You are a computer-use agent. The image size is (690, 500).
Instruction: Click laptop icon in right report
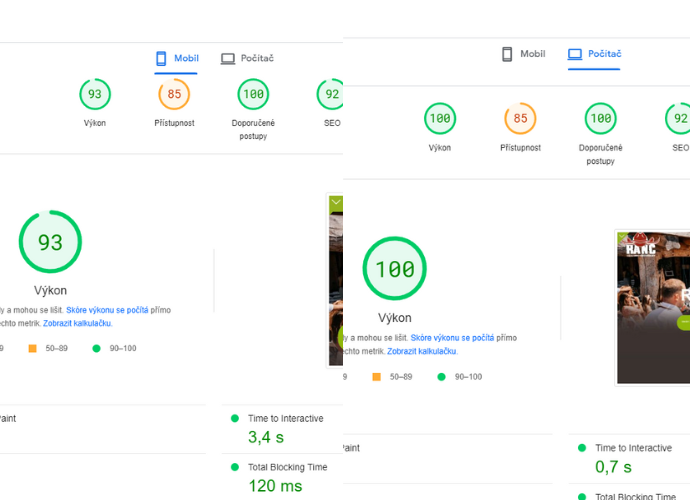(x=575, y=54)
